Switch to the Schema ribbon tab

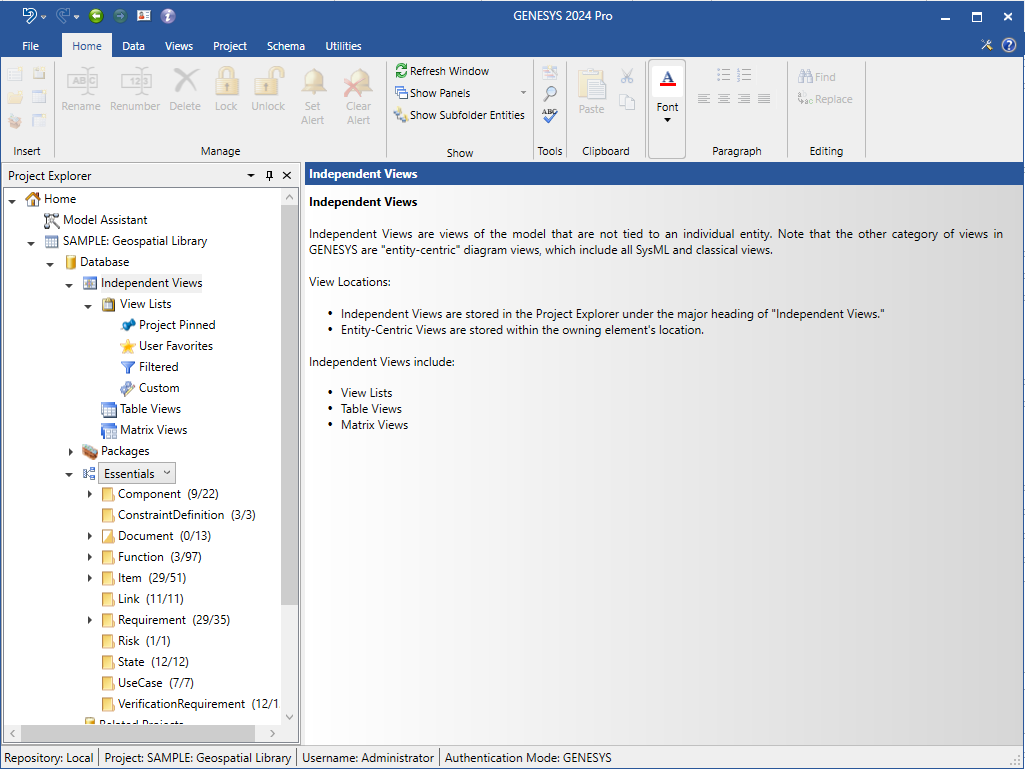tap(285, 46)
